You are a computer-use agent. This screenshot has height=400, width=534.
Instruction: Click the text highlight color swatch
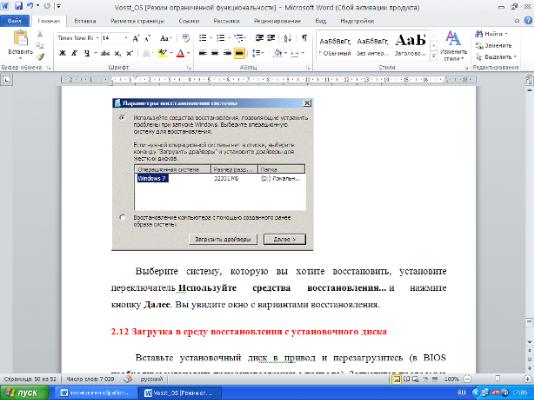(x=162, y=53)
